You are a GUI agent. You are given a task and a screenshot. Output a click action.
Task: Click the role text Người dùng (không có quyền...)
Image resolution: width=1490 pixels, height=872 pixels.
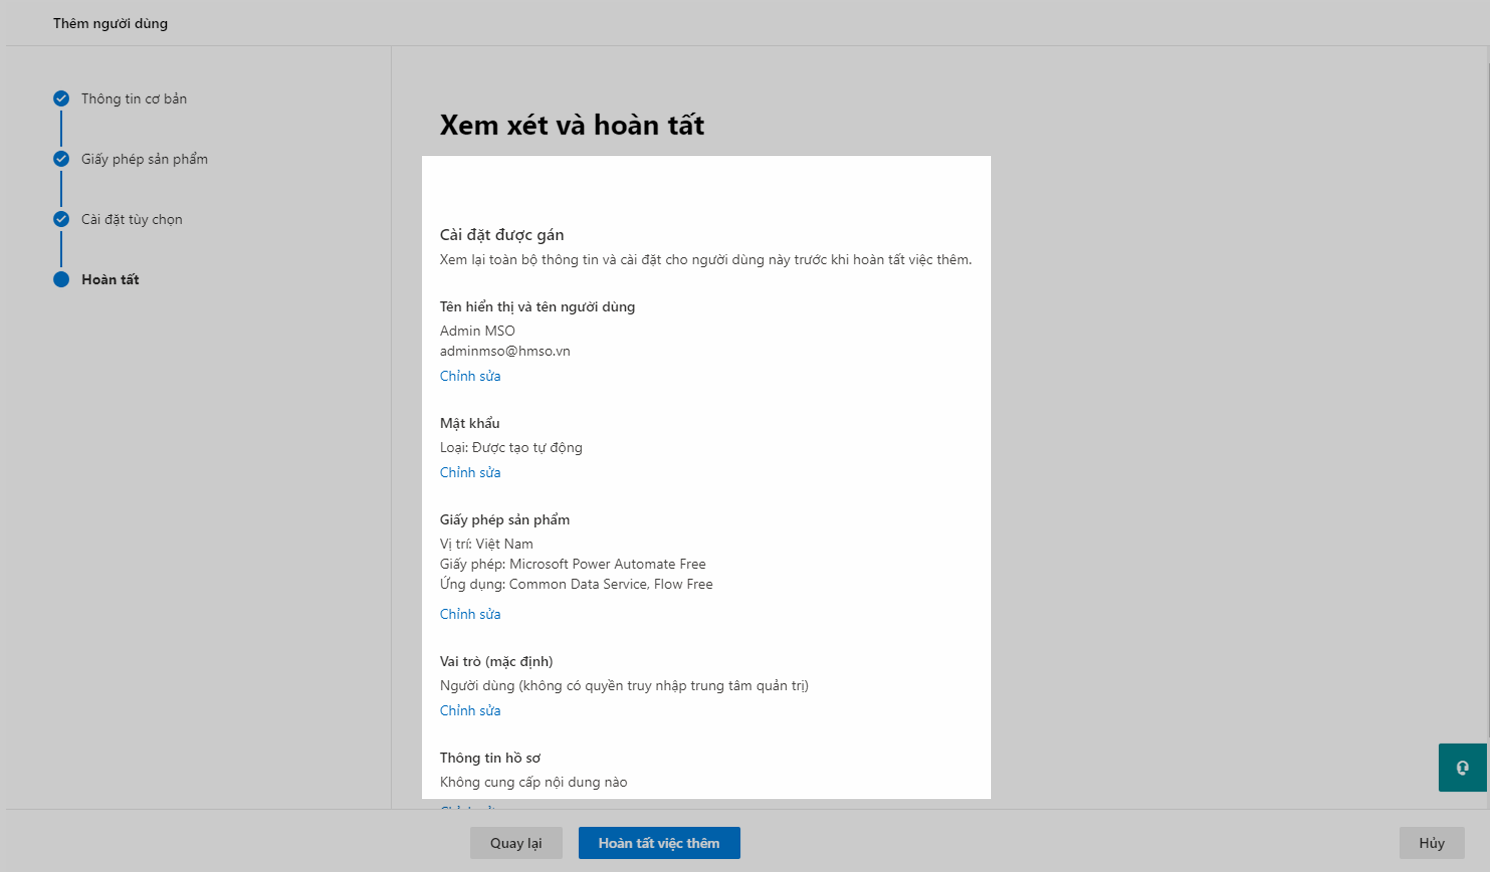point(624,686)
